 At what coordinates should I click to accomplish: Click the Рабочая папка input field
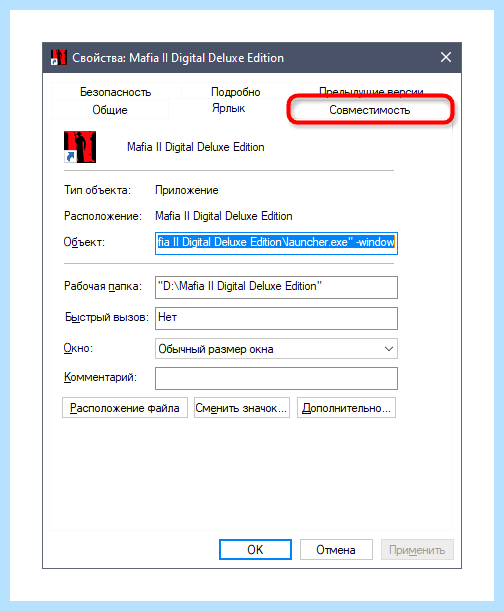(276, 287)
